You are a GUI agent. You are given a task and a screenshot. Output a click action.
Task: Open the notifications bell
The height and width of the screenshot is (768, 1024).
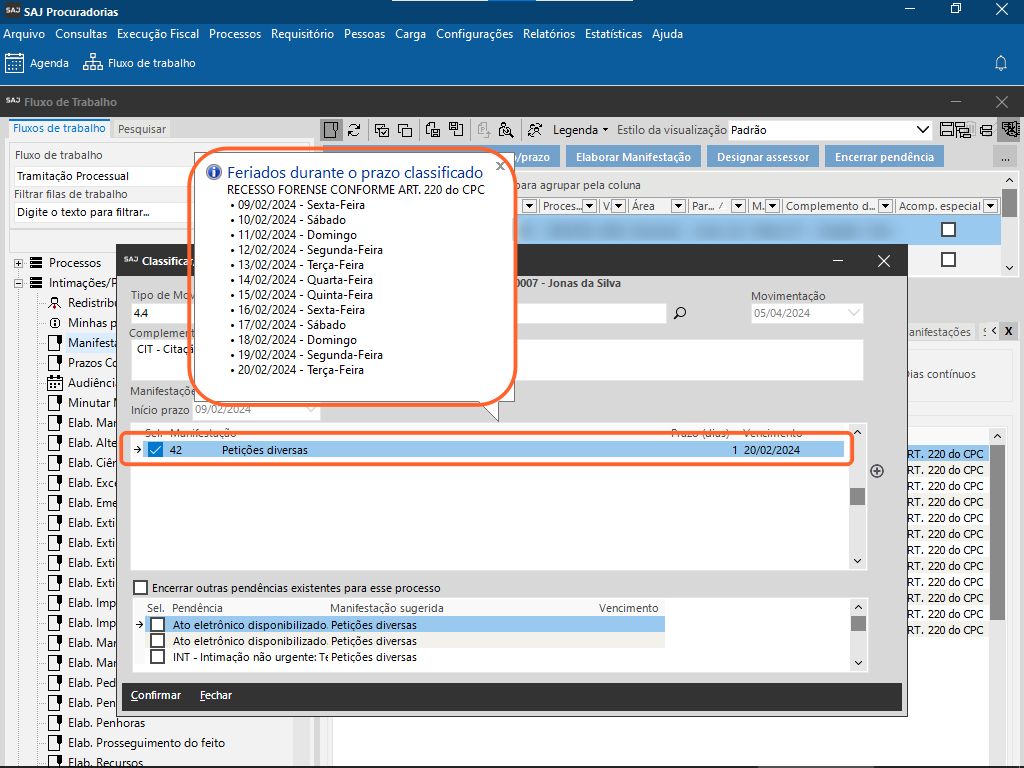click(1000, 63)
